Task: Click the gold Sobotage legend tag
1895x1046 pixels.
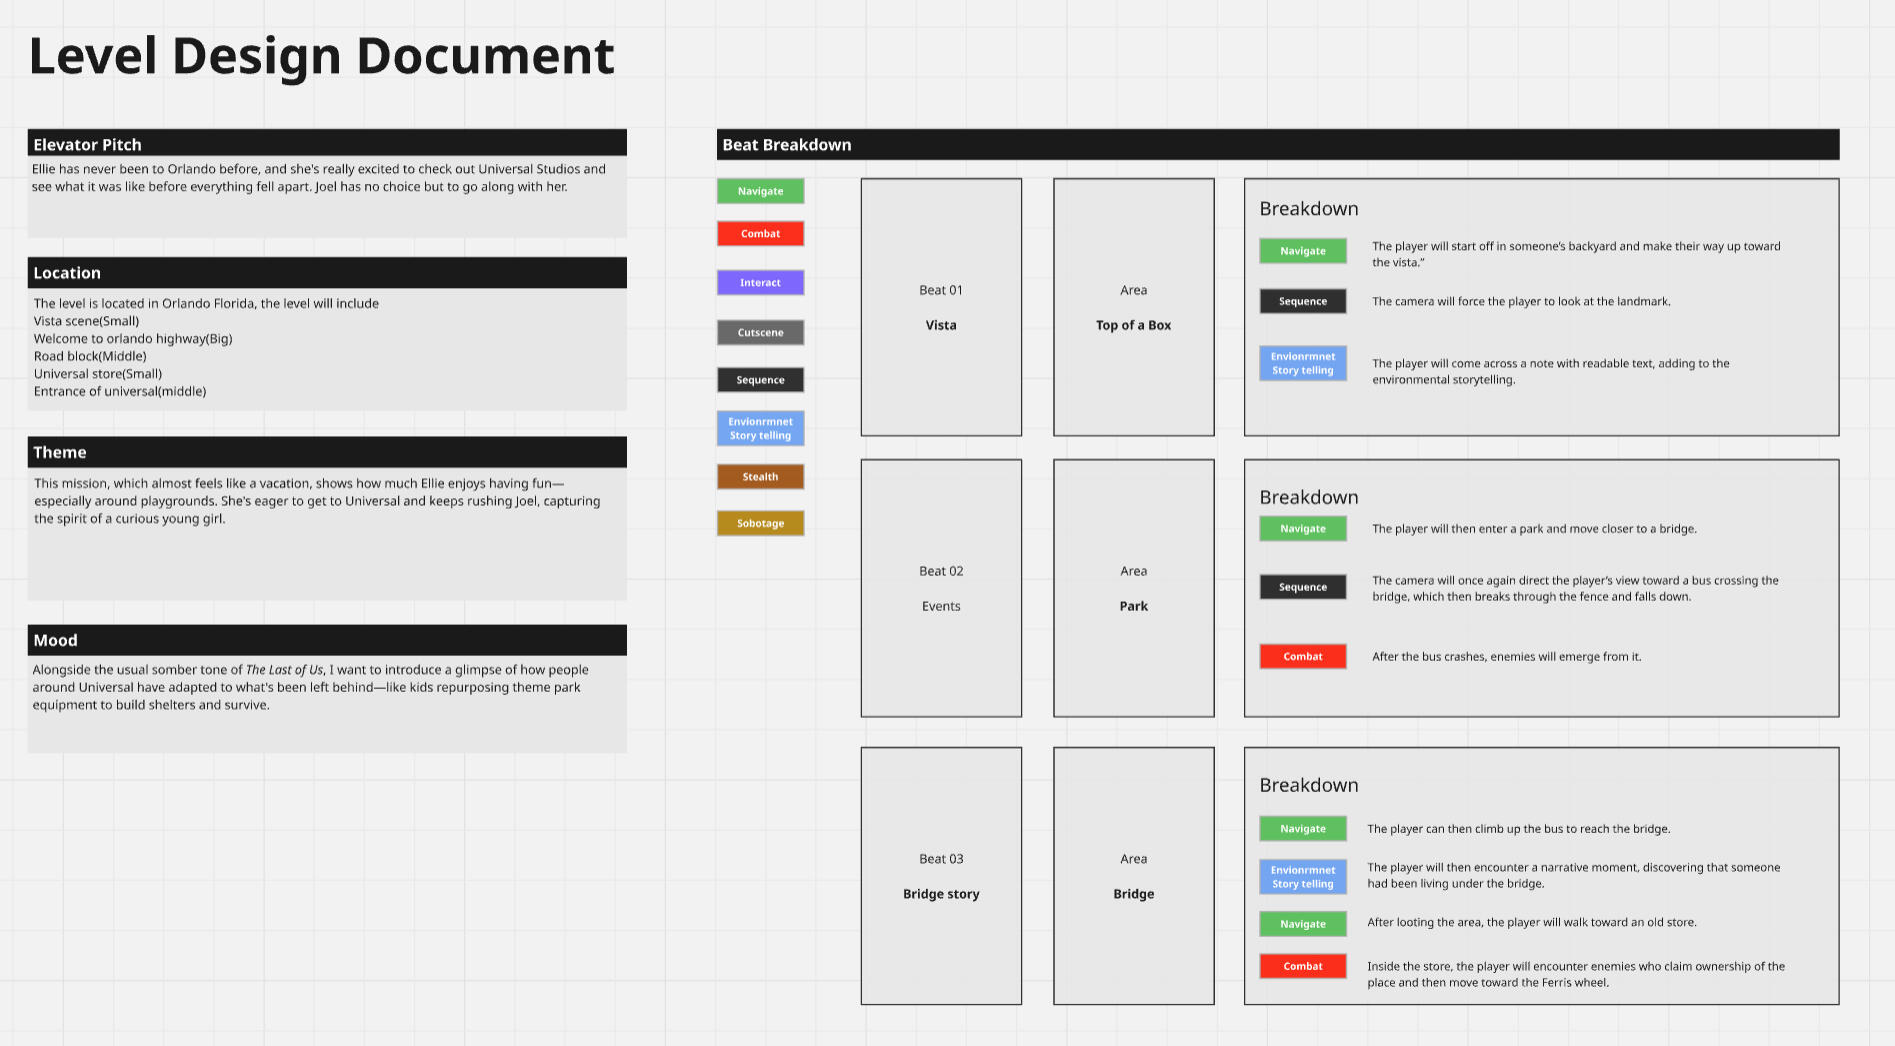Action: click(x=760, y=523)
